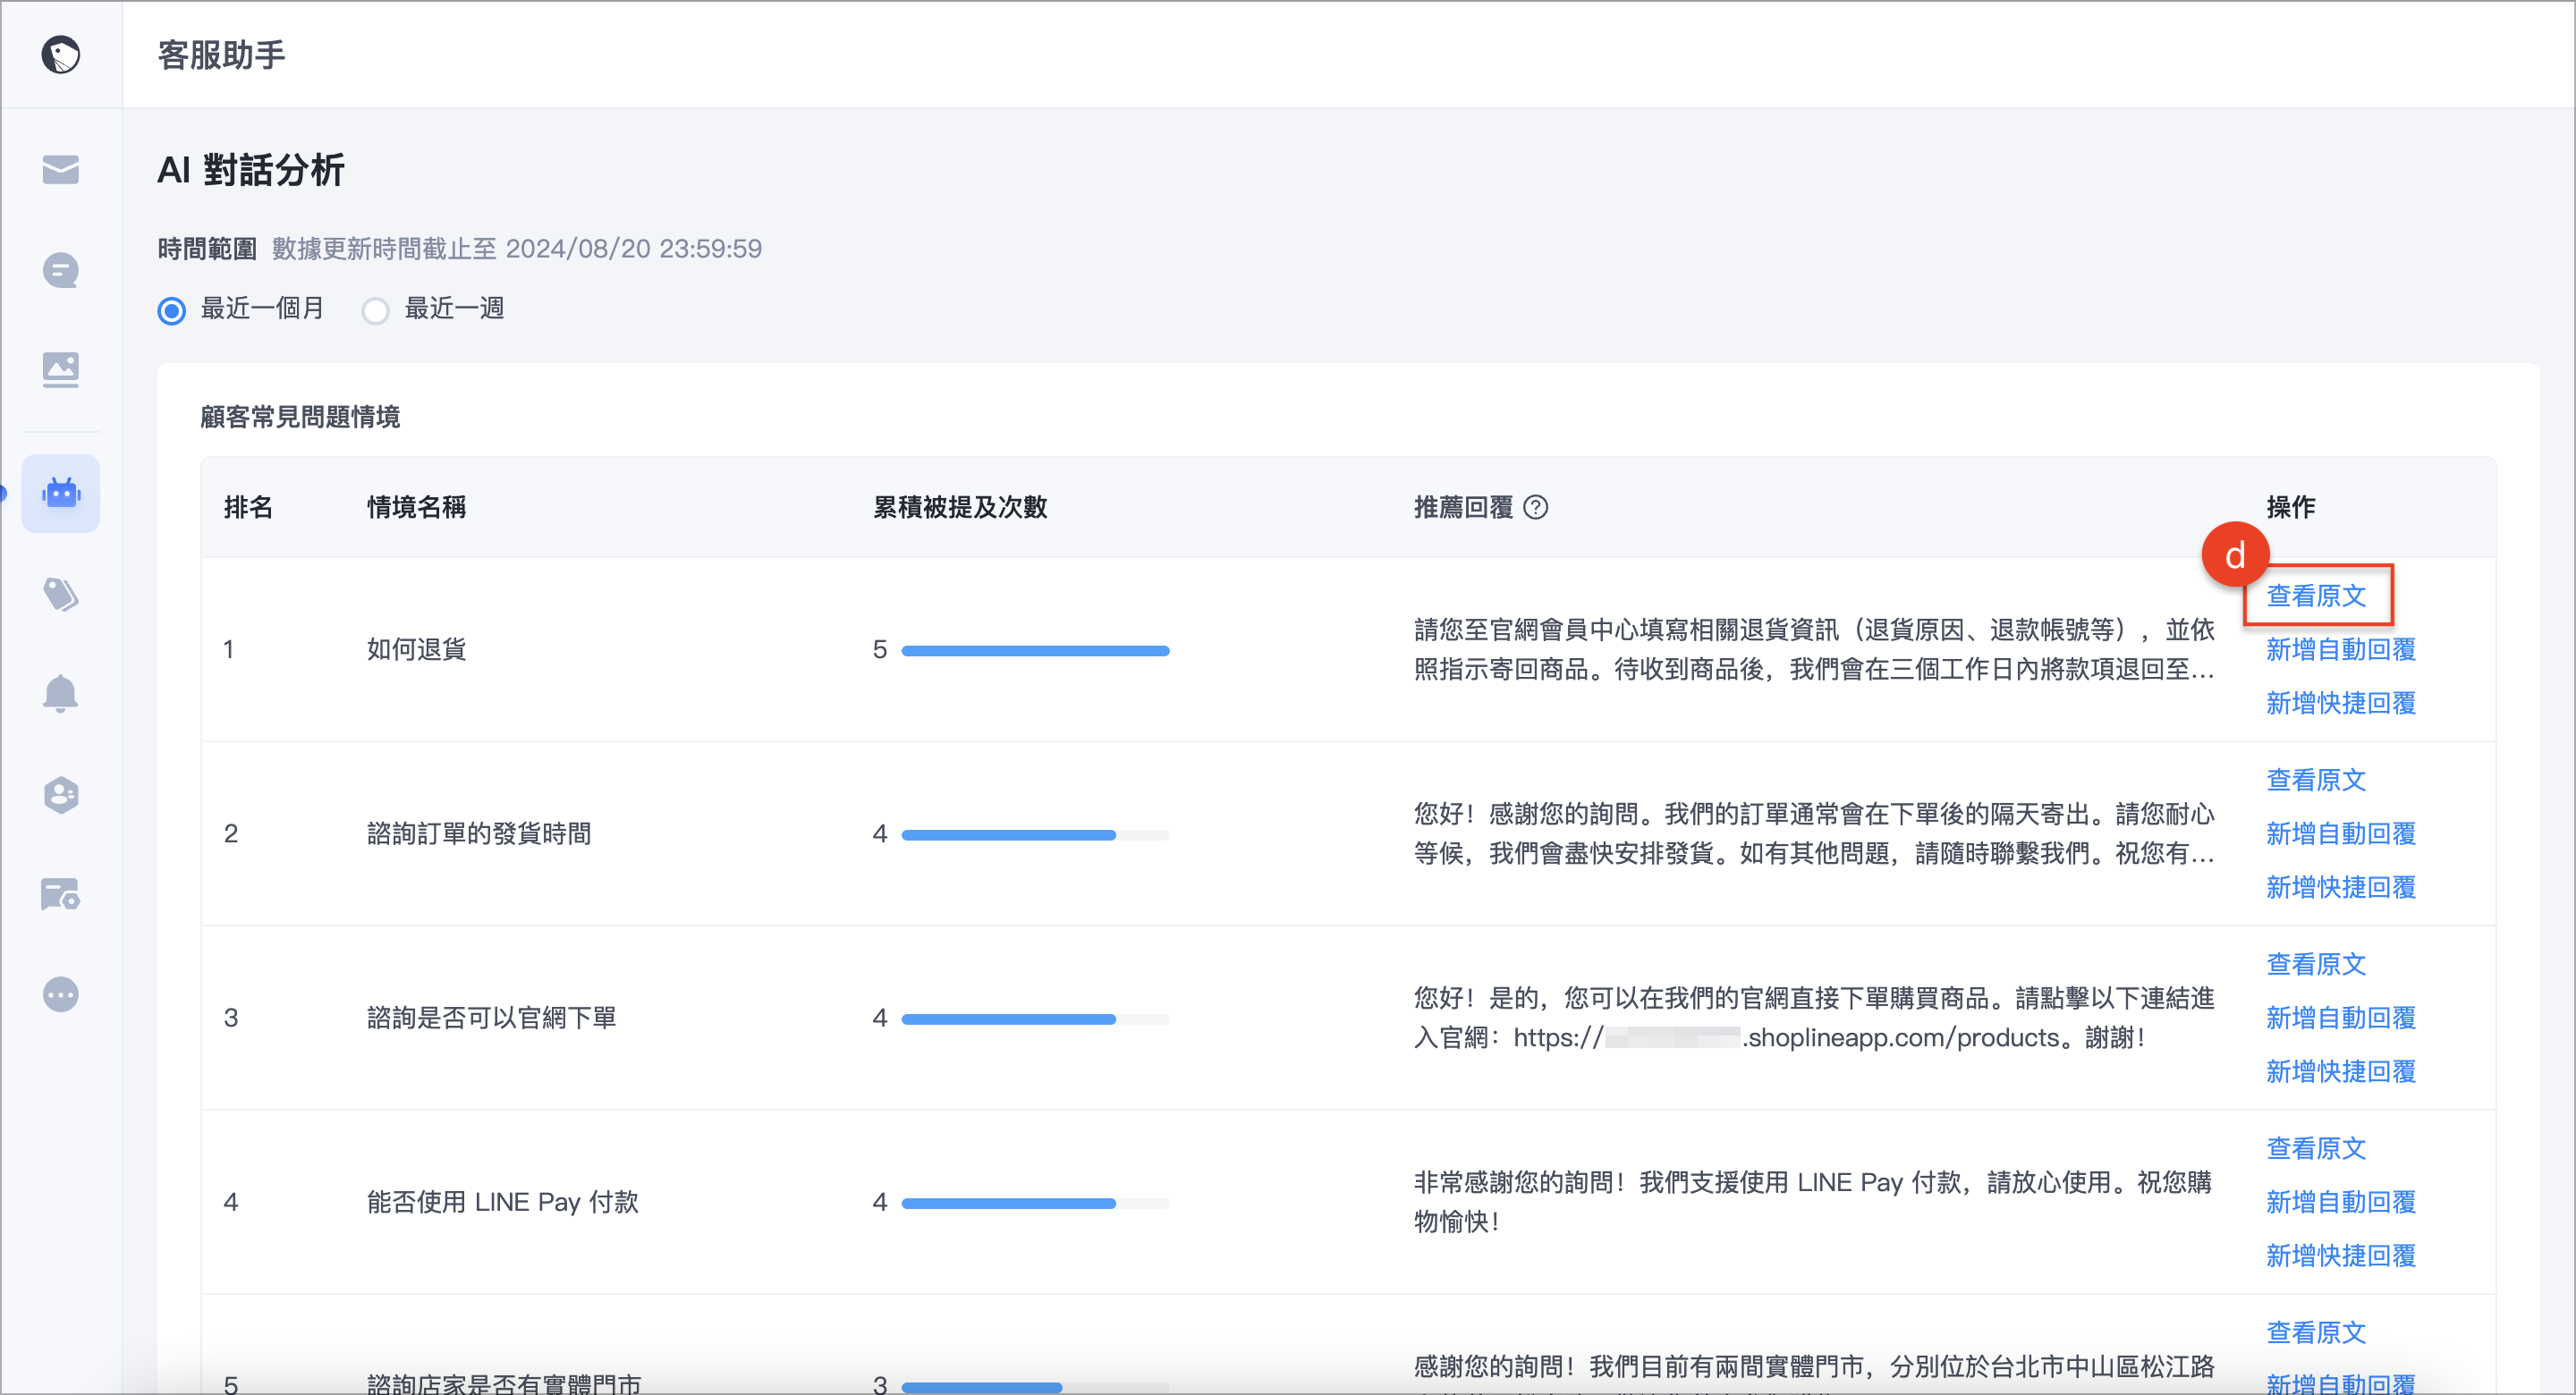Click 新增快捷回覆 for 如何退貨 row
This screenshot has height=1395, width=2576.
[x=2340, y=703]
